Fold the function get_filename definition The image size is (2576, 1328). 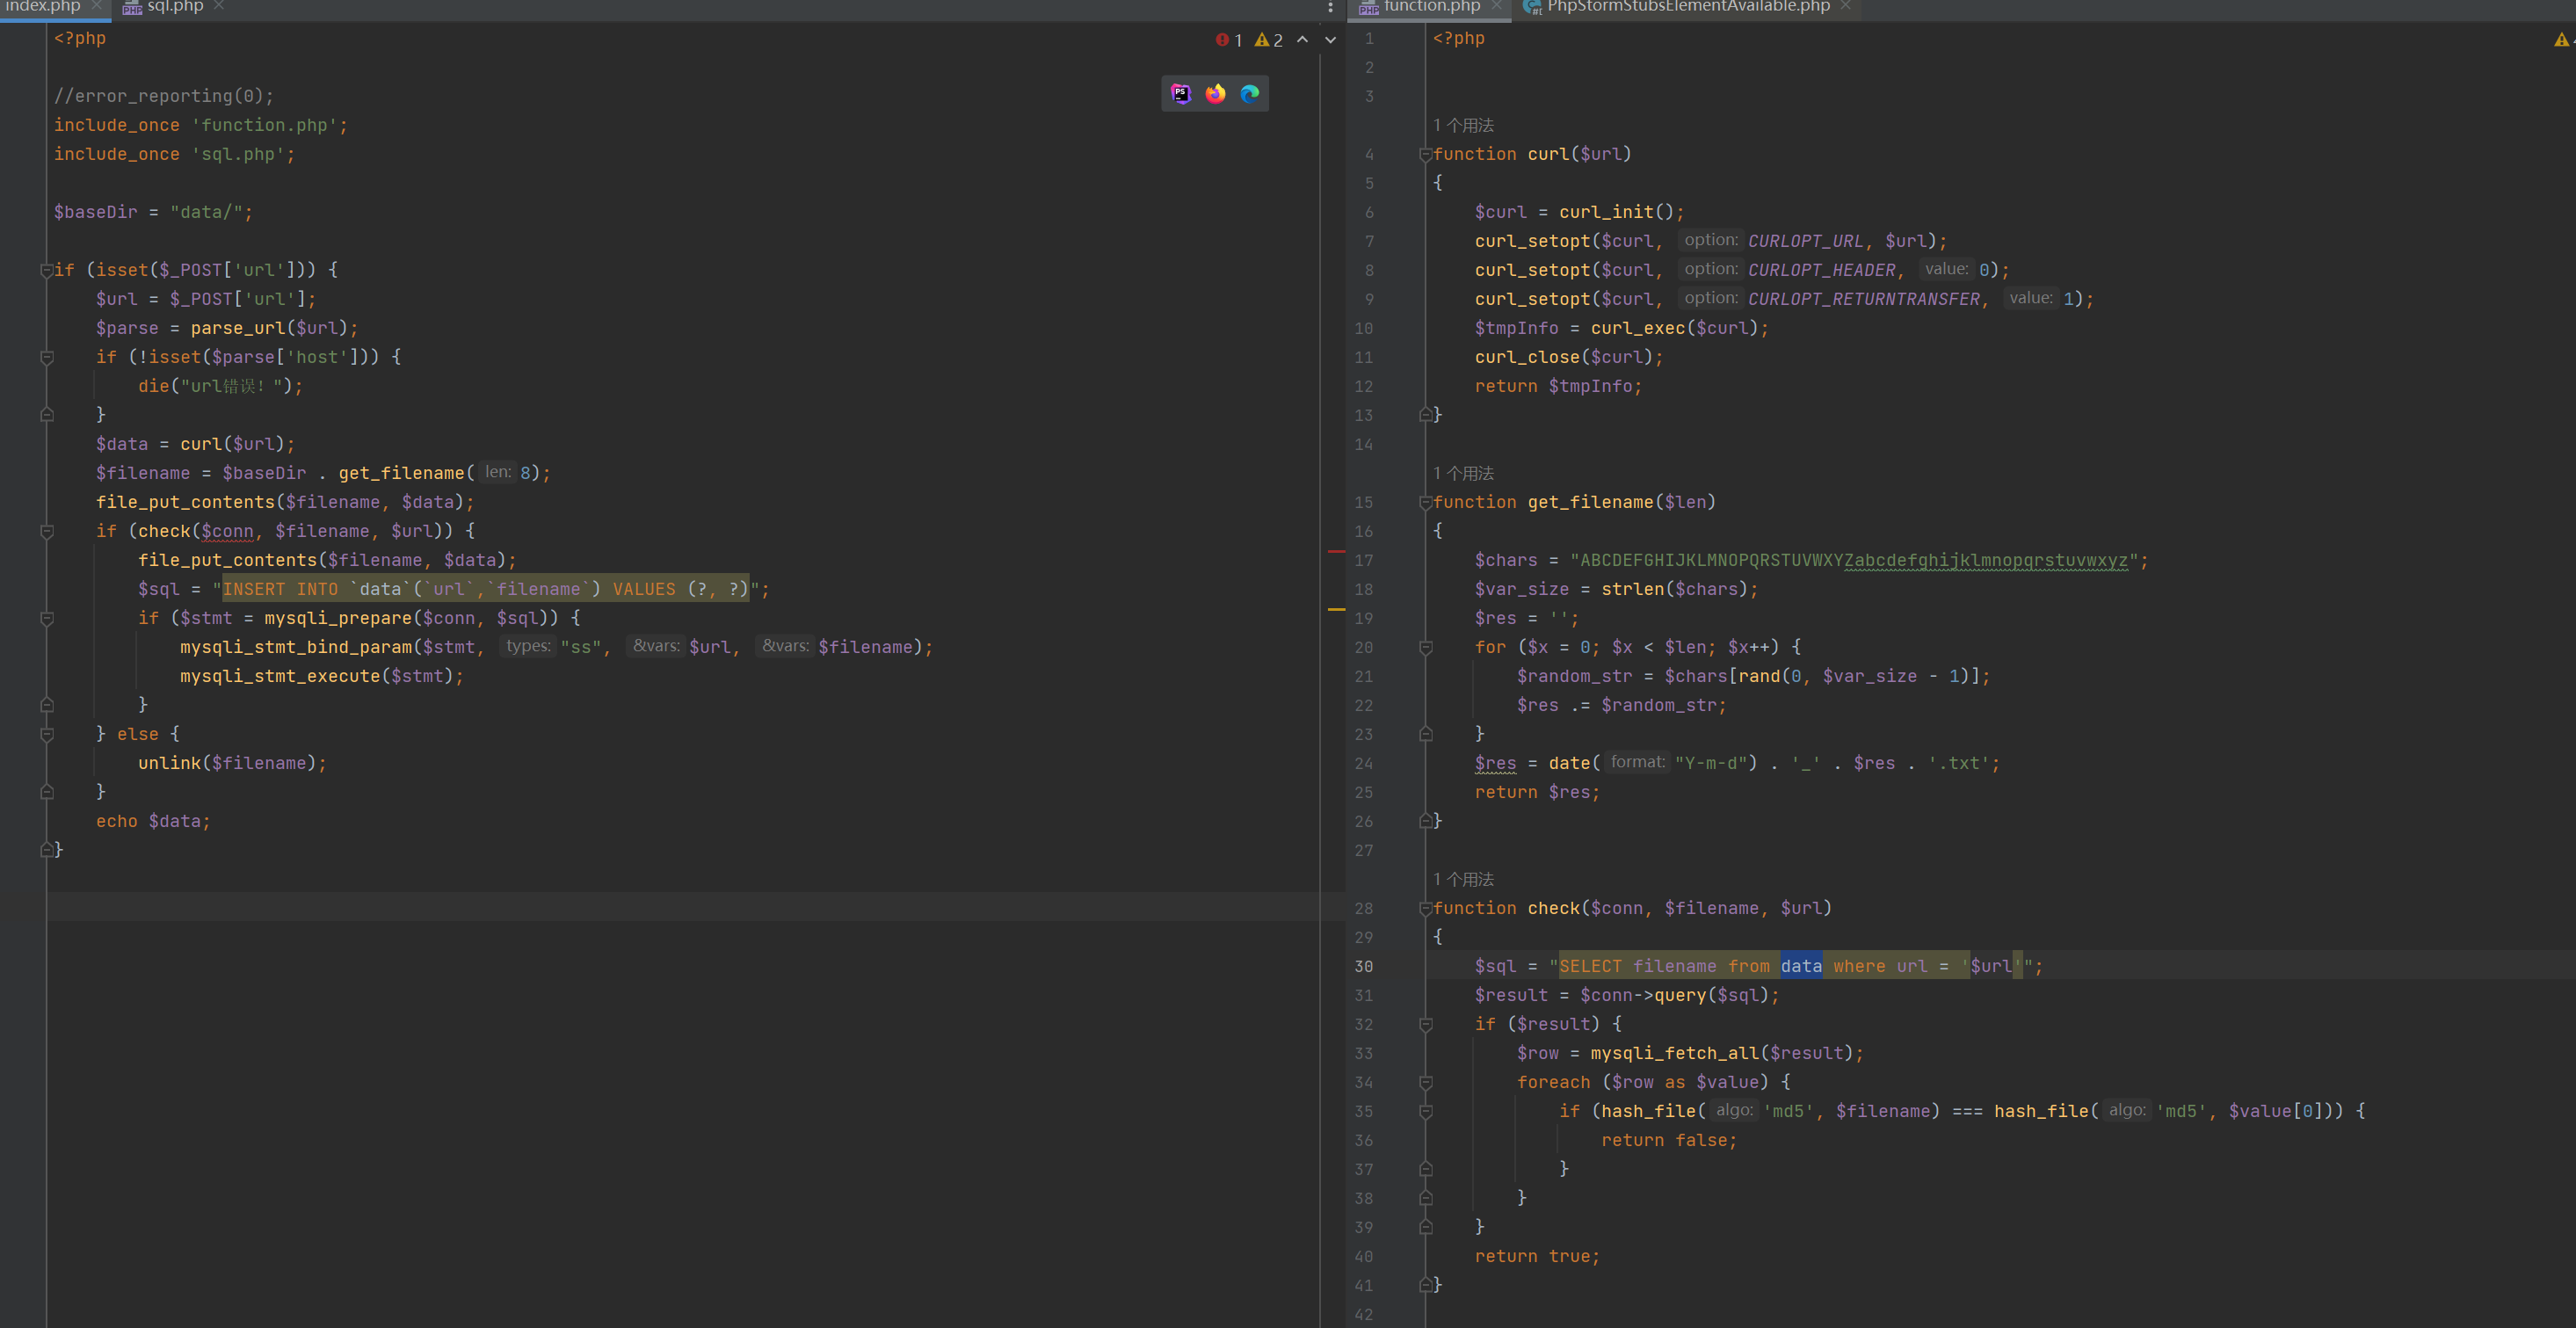[1425, 503]
